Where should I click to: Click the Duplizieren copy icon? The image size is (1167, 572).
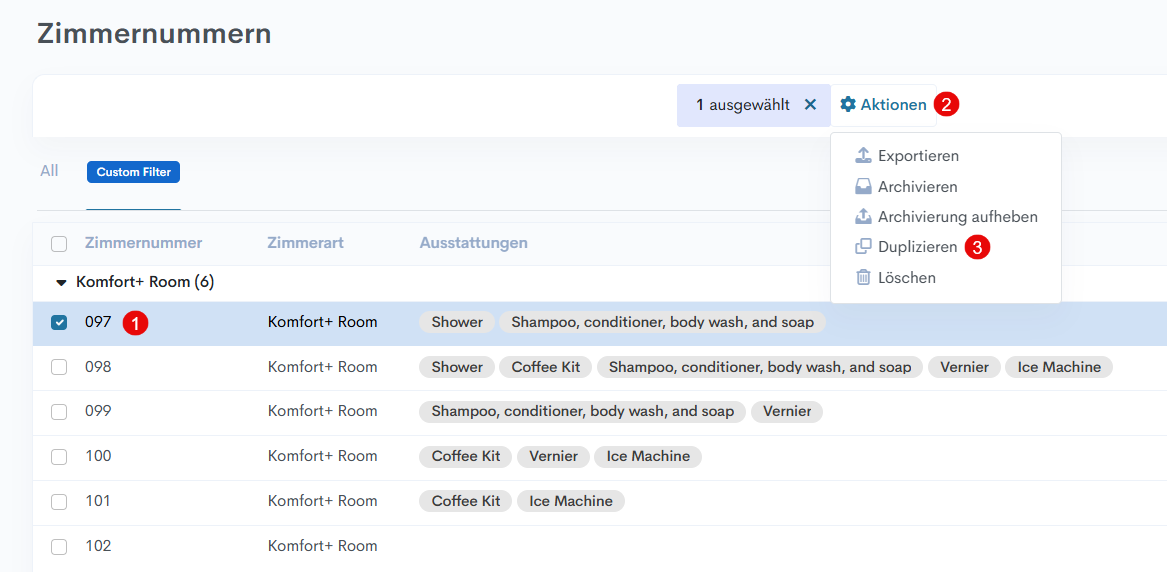point(863,247)
